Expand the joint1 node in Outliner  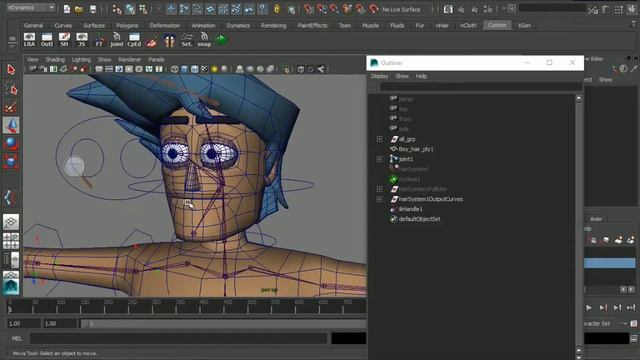tap(380, 159)
